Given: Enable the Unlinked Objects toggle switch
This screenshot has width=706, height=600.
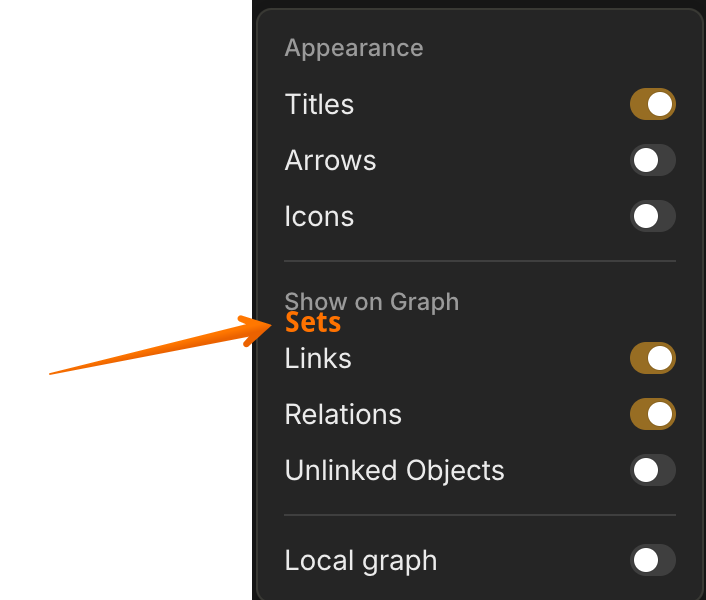Looking at the screenshot, I should point(652,470).
